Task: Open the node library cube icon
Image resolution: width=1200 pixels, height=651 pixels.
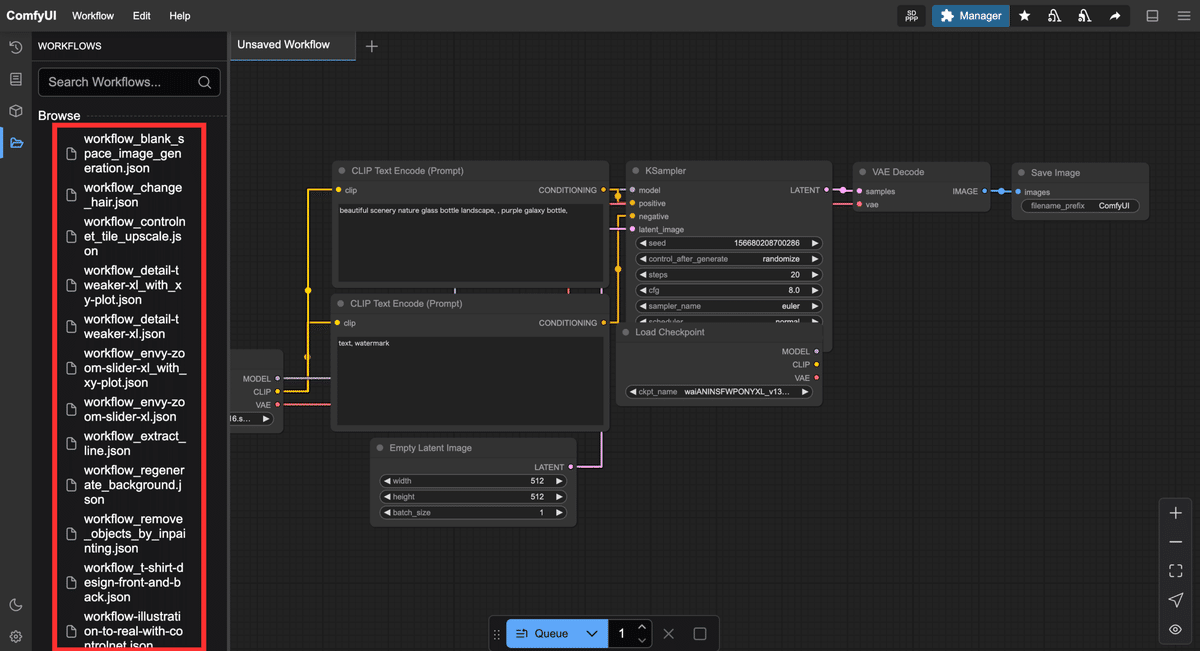Action: pos(16,111)
